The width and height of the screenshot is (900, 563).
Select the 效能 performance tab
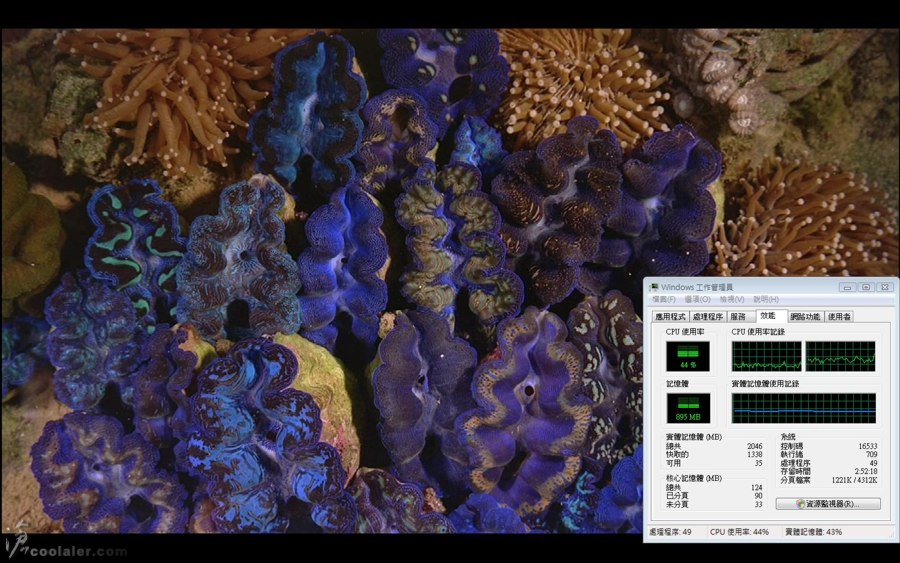tap(771, 316)
